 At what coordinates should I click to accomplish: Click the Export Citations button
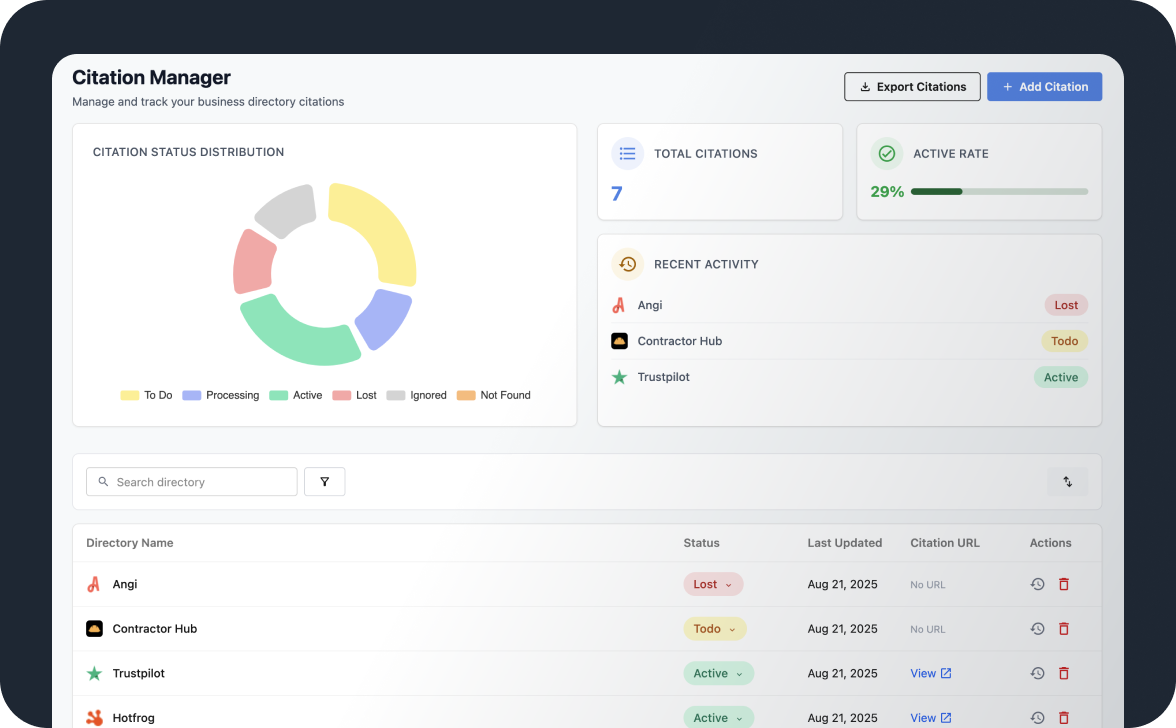click(x=912, y=87)
